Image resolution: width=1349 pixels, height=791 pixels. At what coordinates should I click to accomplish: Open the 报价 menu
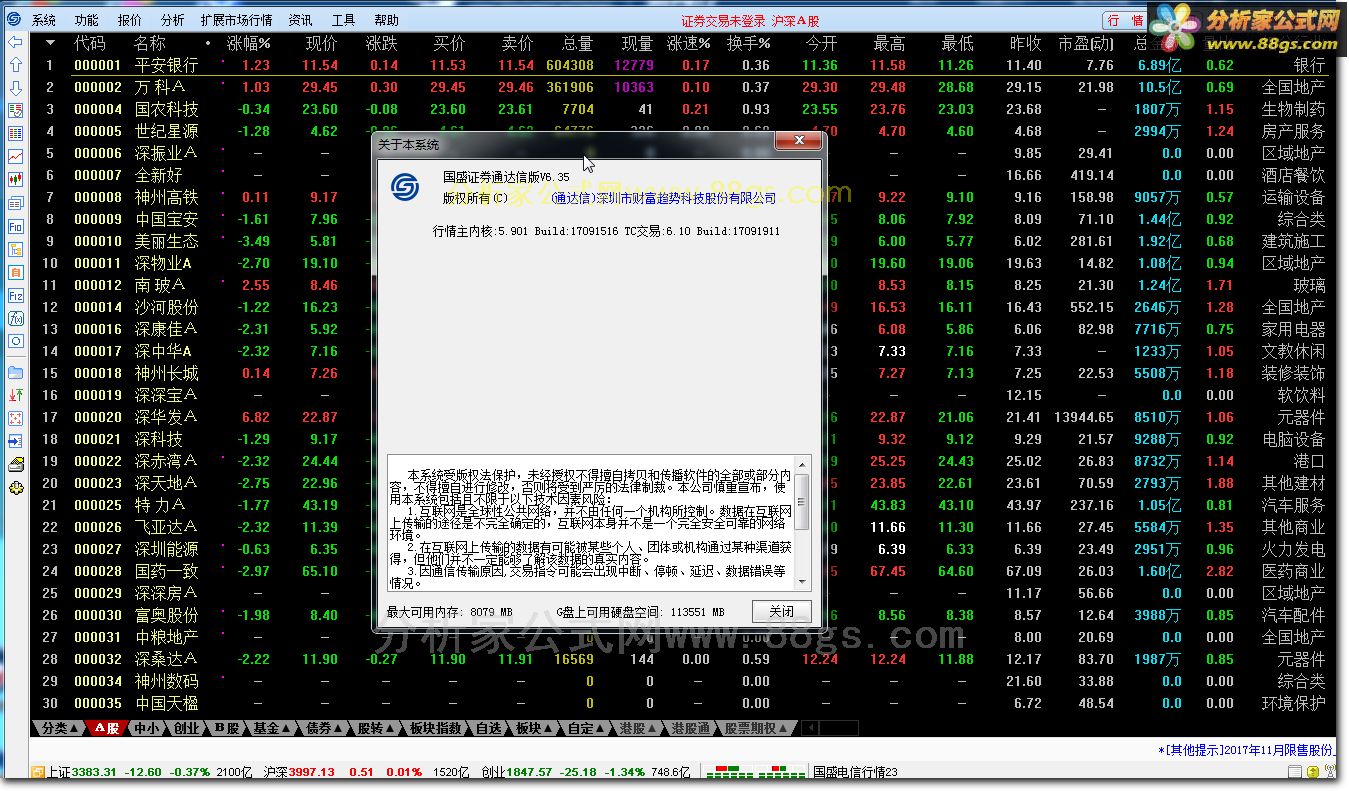pyautogui.click(x=130, y=20)
